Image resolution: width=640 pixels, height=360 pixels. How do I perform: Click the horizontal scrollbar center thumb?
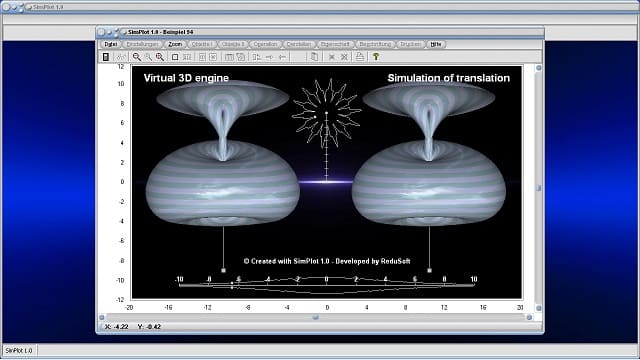coord(316,317)
